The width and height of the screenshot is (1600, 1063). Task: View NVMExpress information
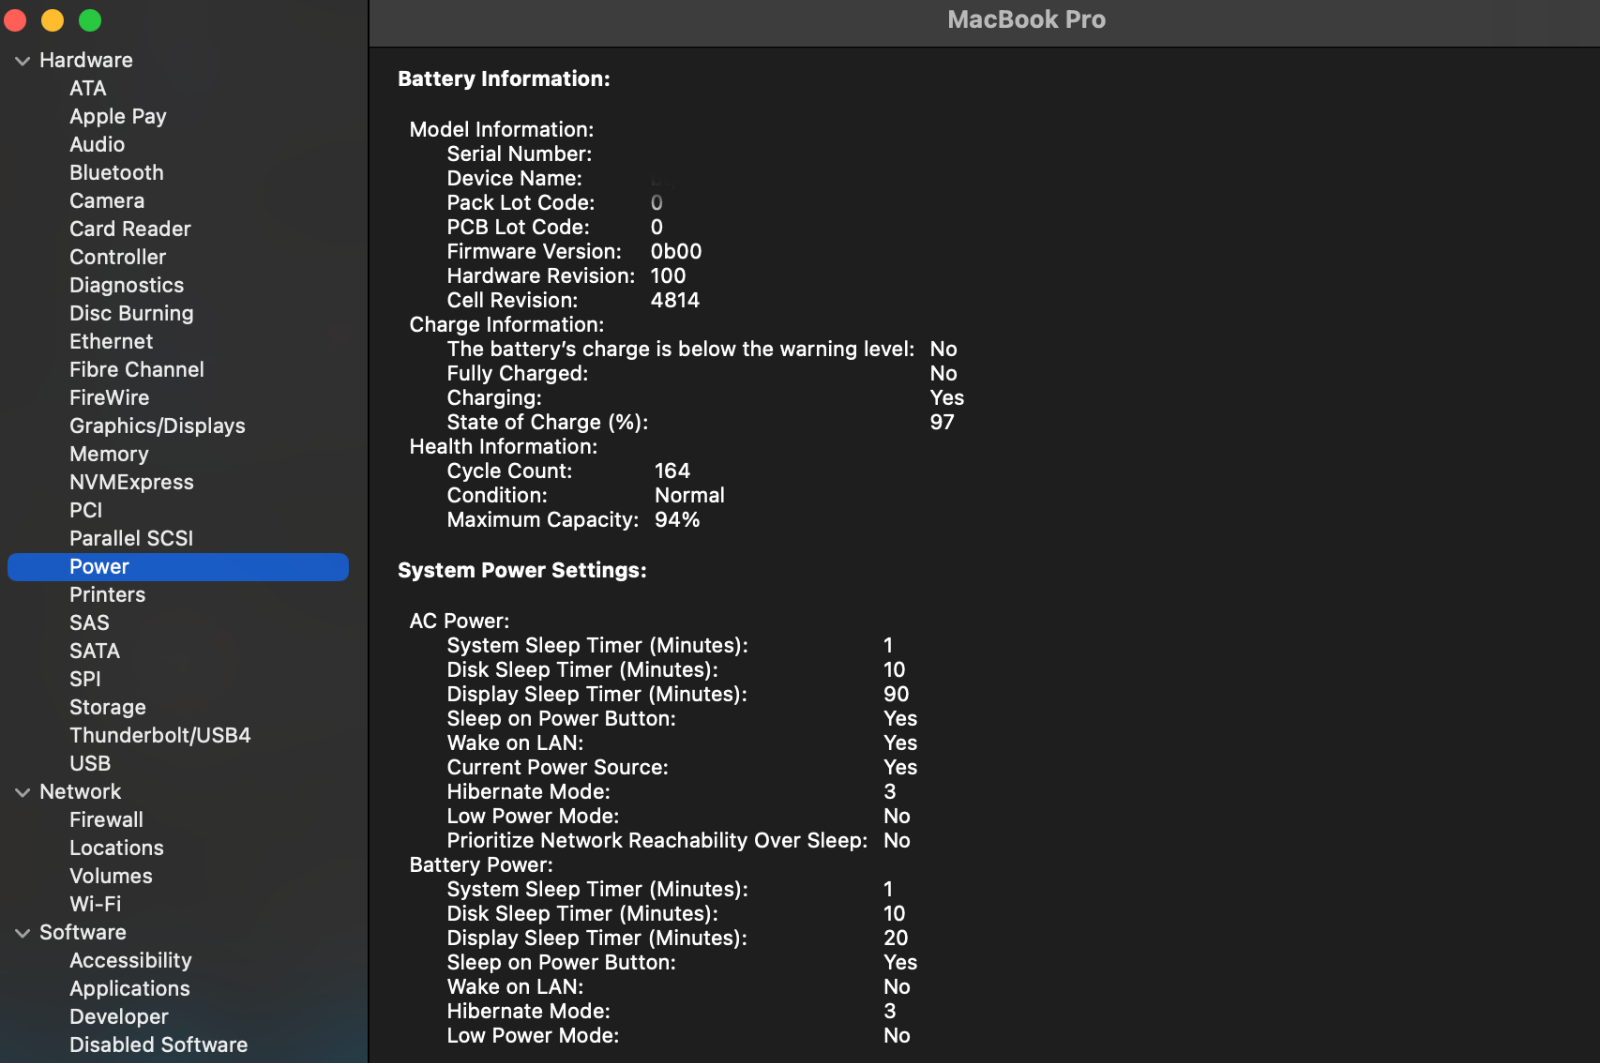(x=132, y=482)
